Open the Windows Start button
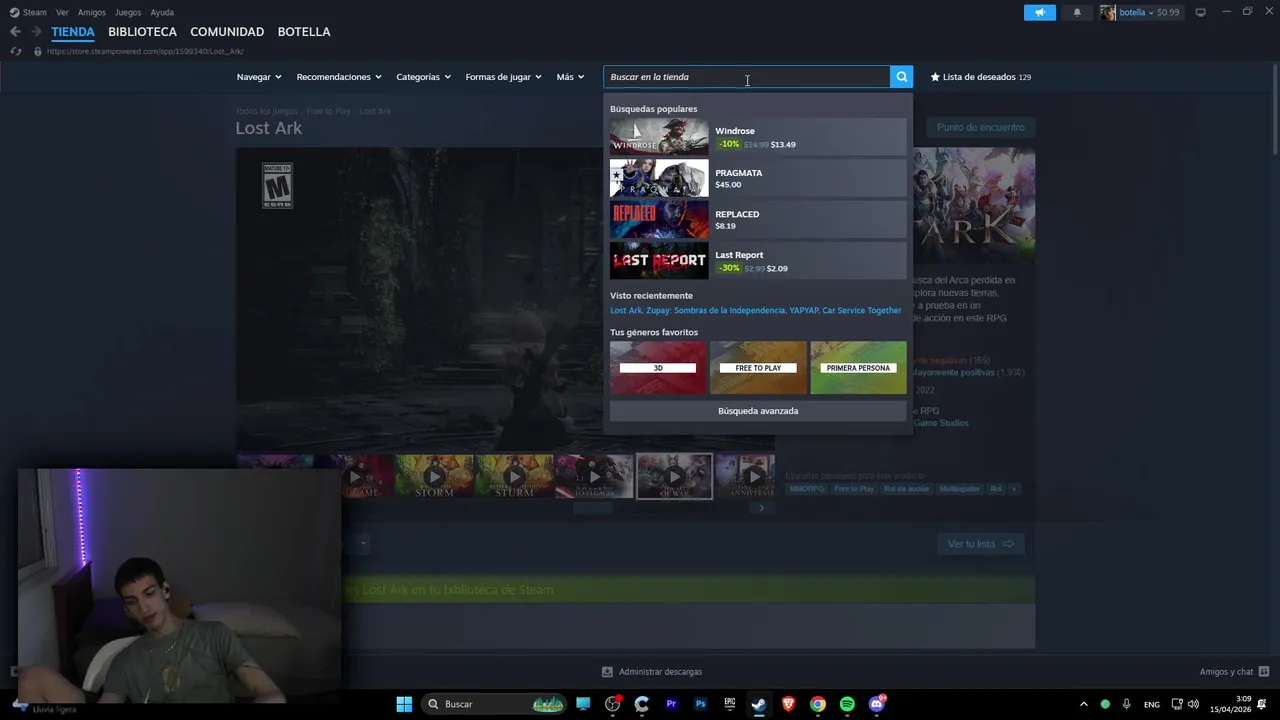Image resolution: width=1280 pixels, height=720 pixels. pos(404,704)
